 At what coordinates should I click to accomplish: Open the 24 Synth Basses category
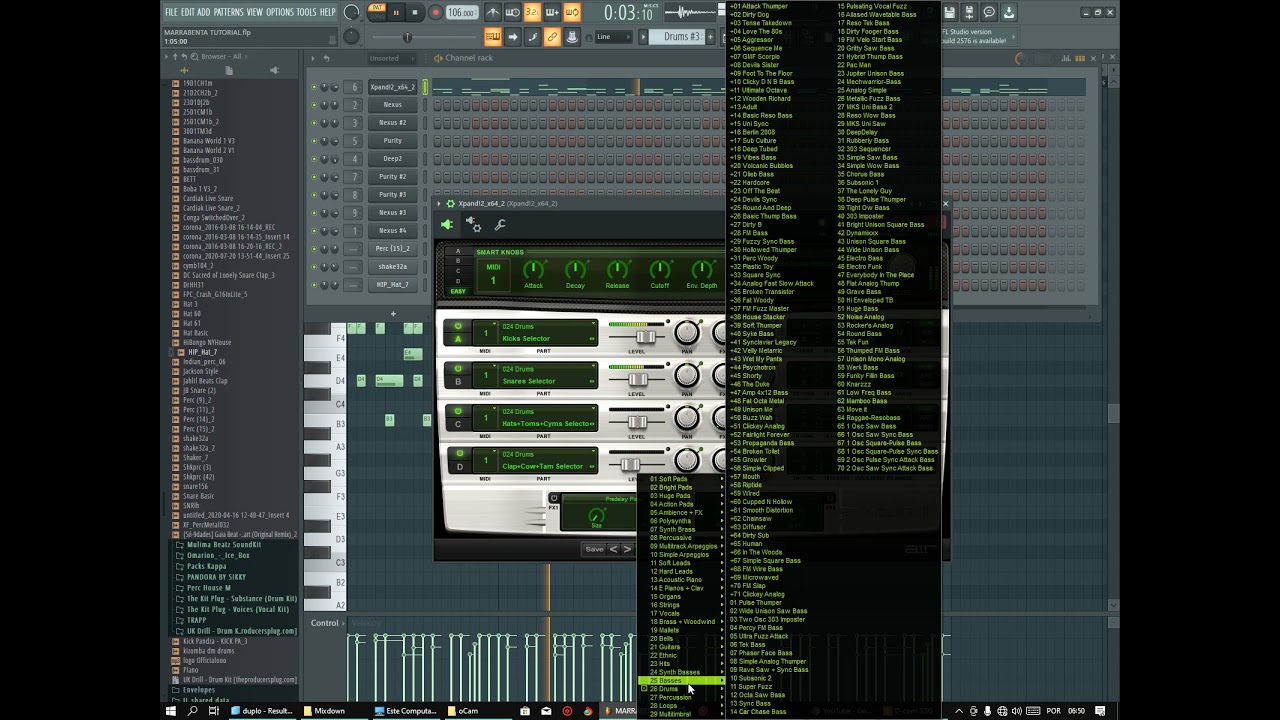click(681, 672)
